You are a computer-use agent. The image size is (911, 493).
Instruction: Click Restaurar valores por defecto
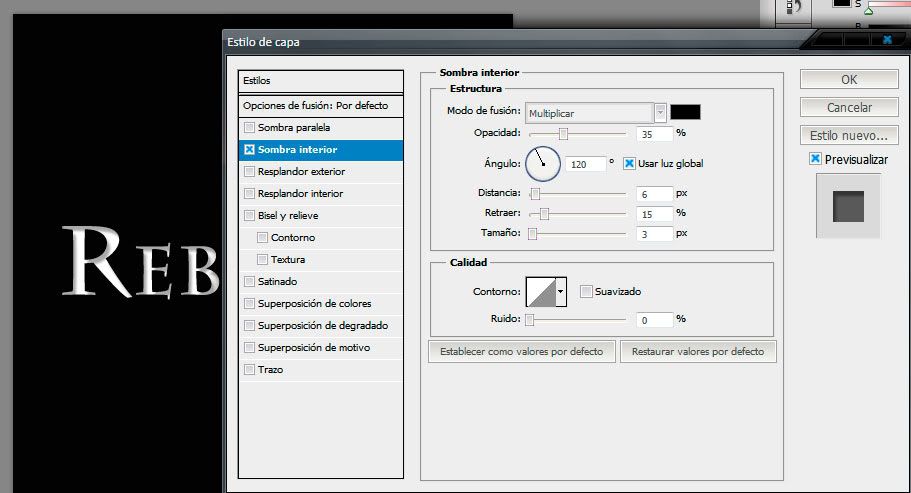click(x=698, y=352)
